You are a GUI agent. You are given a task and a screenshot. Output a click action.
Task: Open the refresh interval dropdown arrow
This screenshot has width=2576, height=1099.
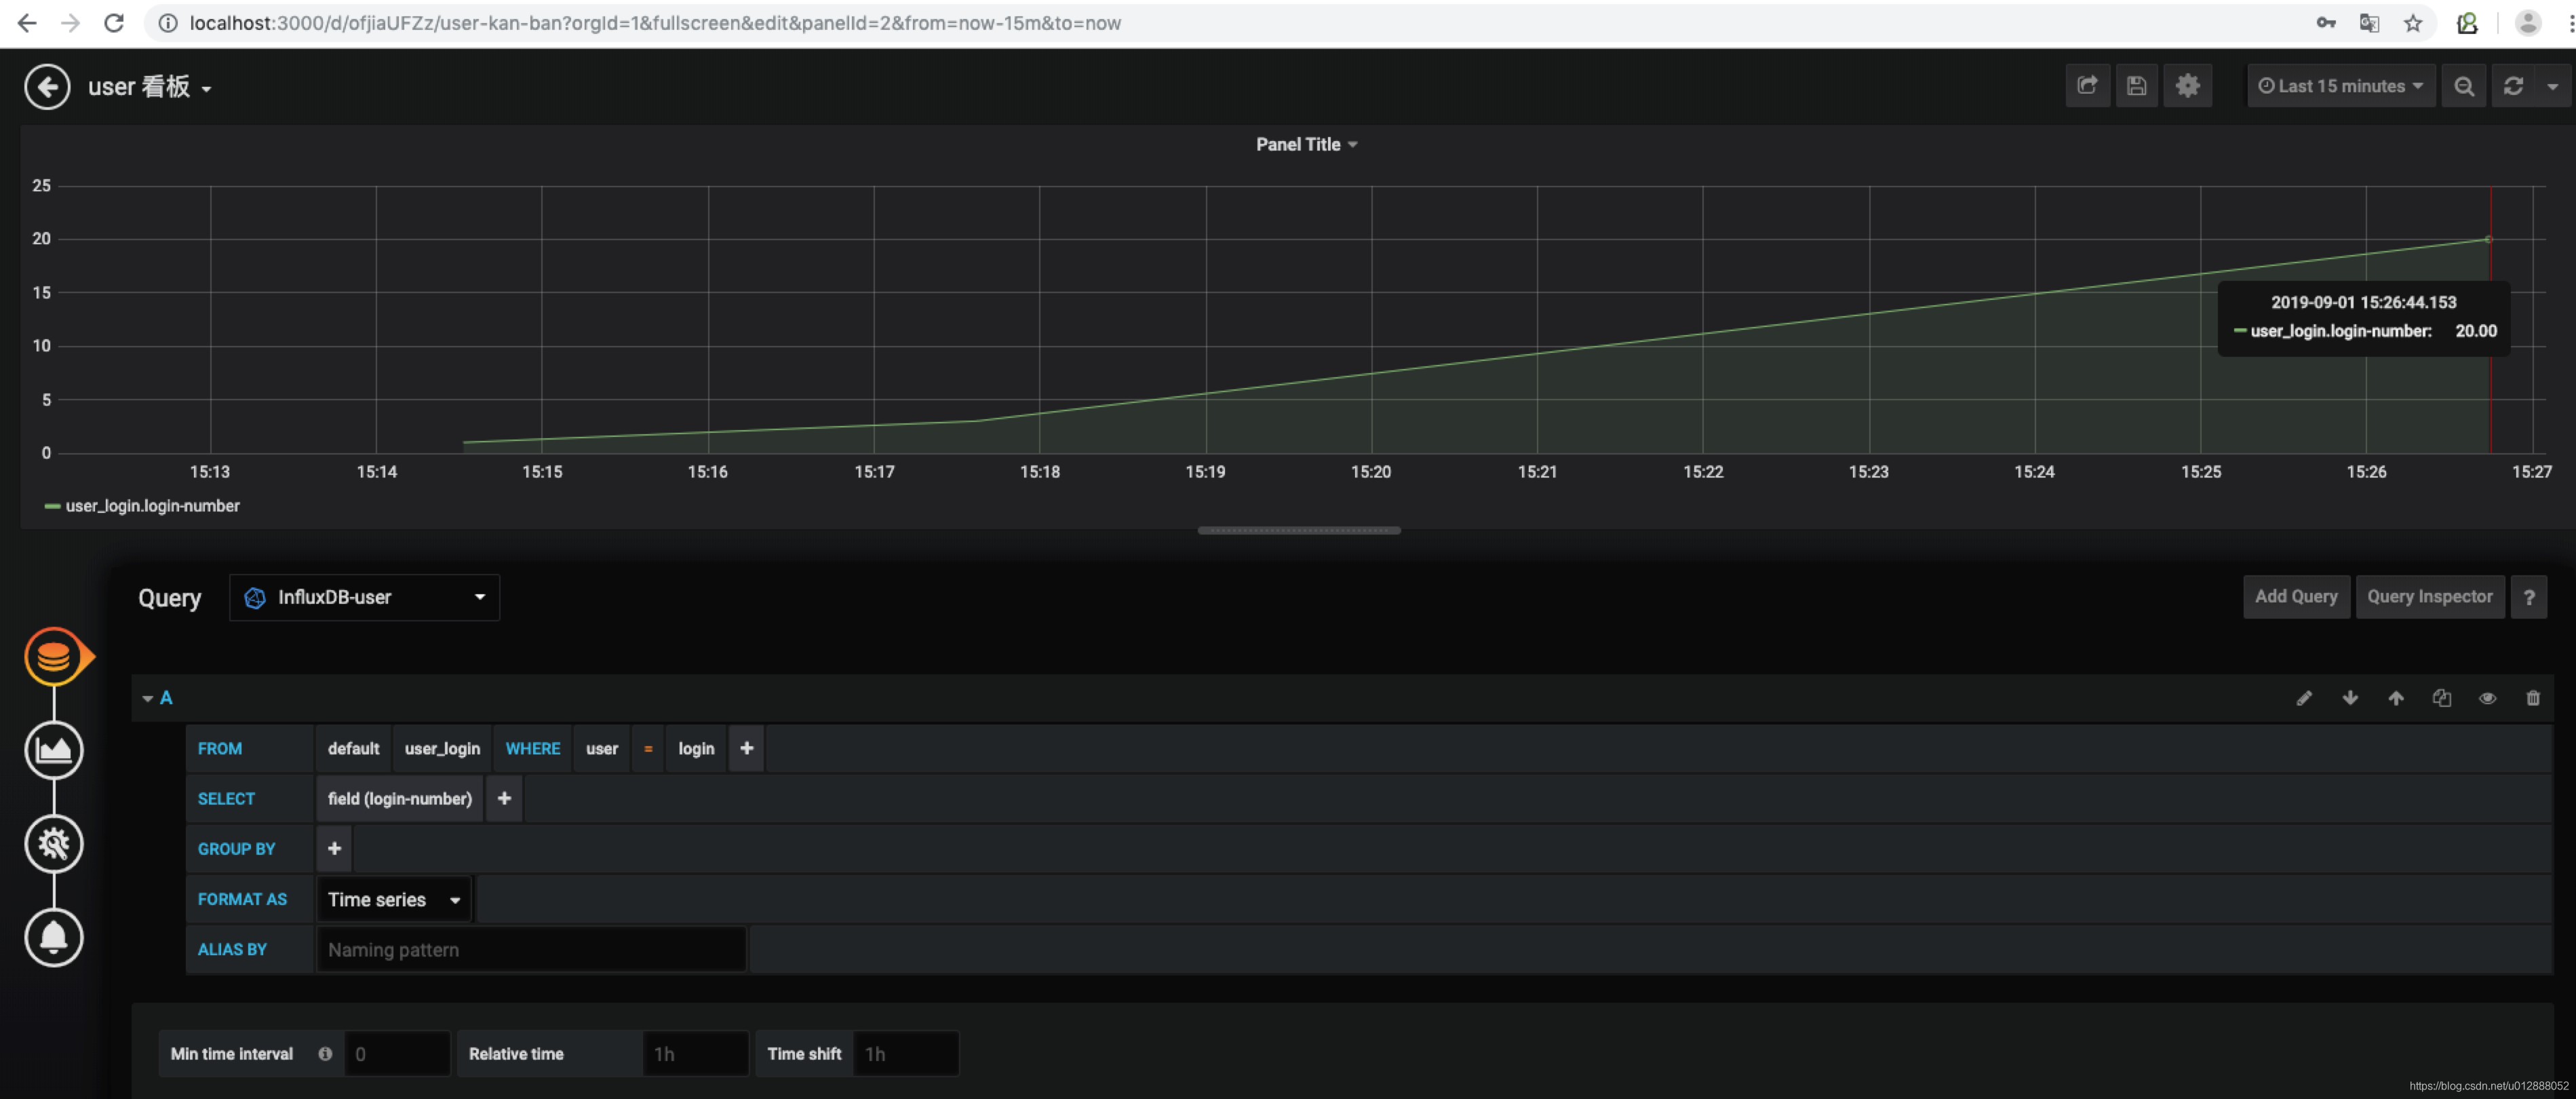[2552, 87]
